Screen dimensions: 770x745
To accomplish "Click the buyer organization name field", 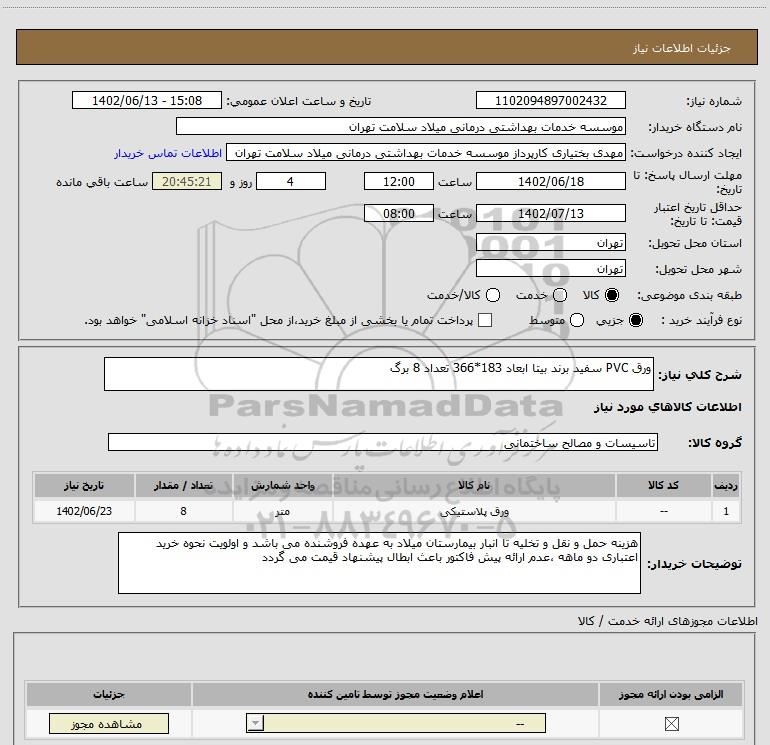I will [x=401, y=126].
